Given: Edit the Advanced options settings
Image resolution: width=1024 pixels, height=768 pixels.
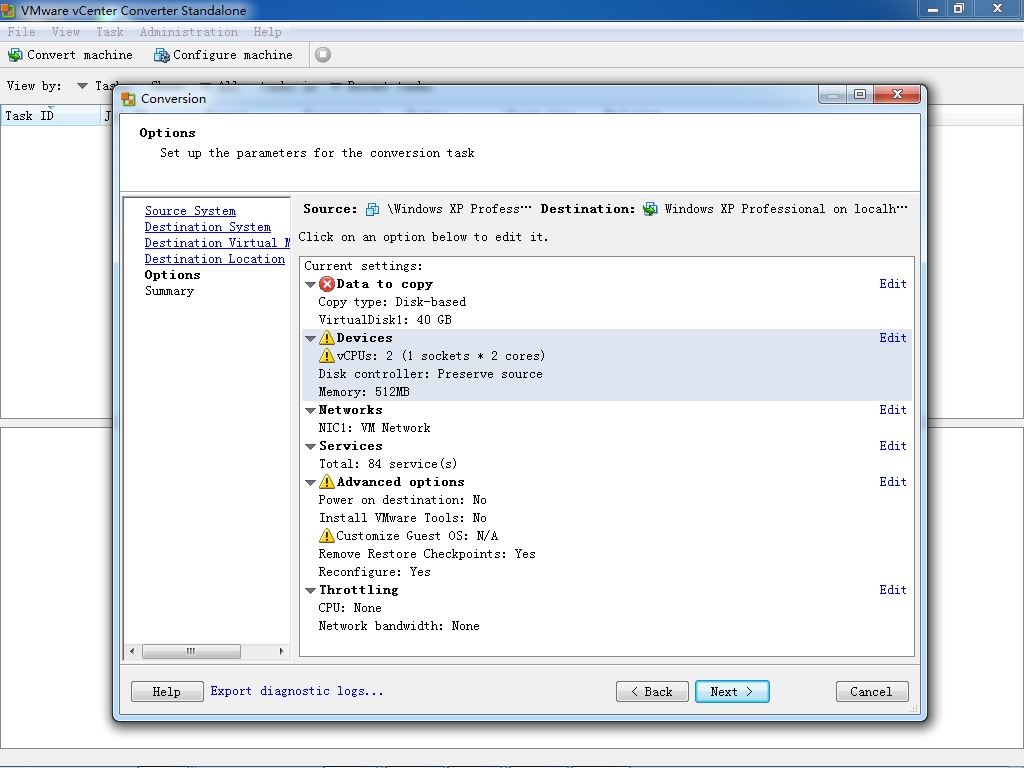Looking at the screenshot, I should [x=893, y=481].
